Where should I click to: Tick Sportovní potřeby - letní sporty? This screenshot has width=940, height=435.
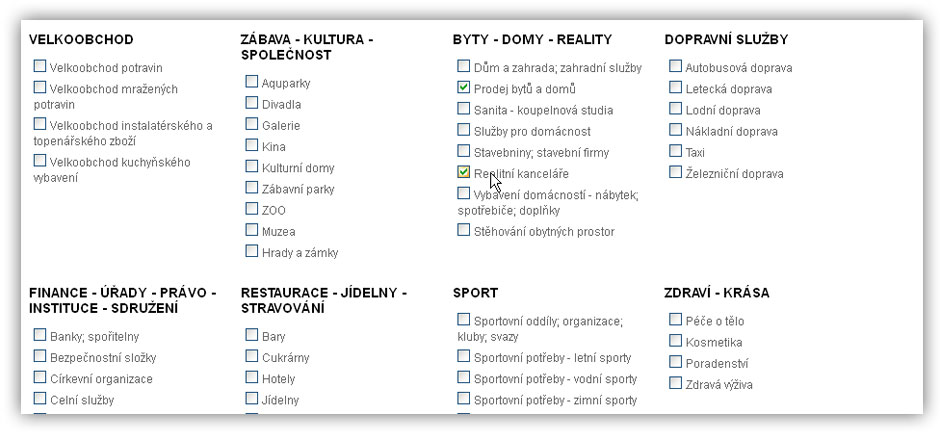click(464, 356)
